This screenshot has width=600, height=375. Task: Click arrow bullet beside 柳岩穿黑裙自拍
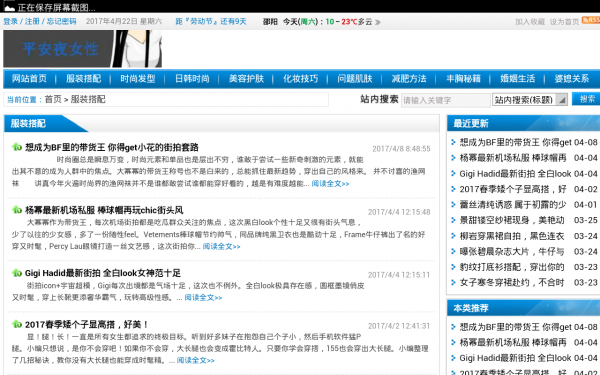coord(453,236)
